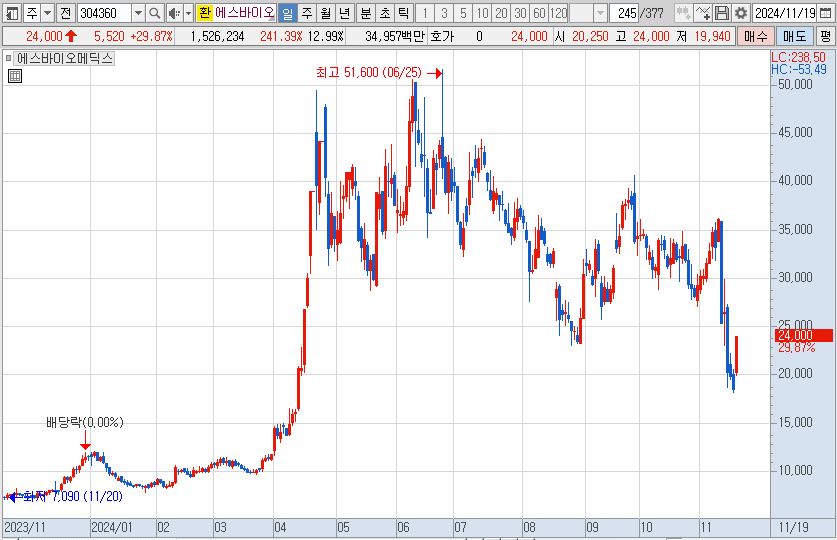837x540 pixels.
Task: Click the add indicator line icon
Action: coord(703,13)
